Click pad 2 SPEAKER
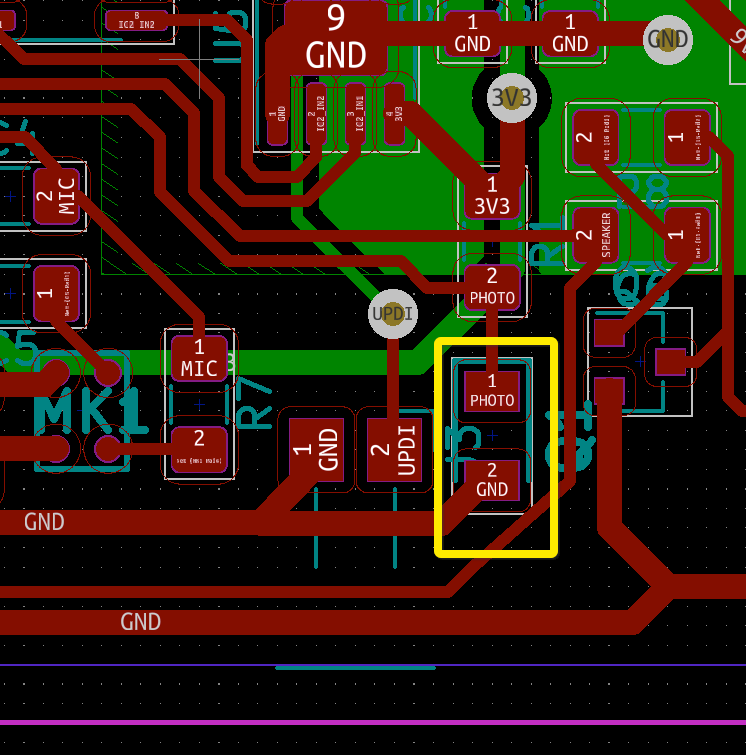The height and width of the screenshot is (755, 746). click(x=592, y=236)
